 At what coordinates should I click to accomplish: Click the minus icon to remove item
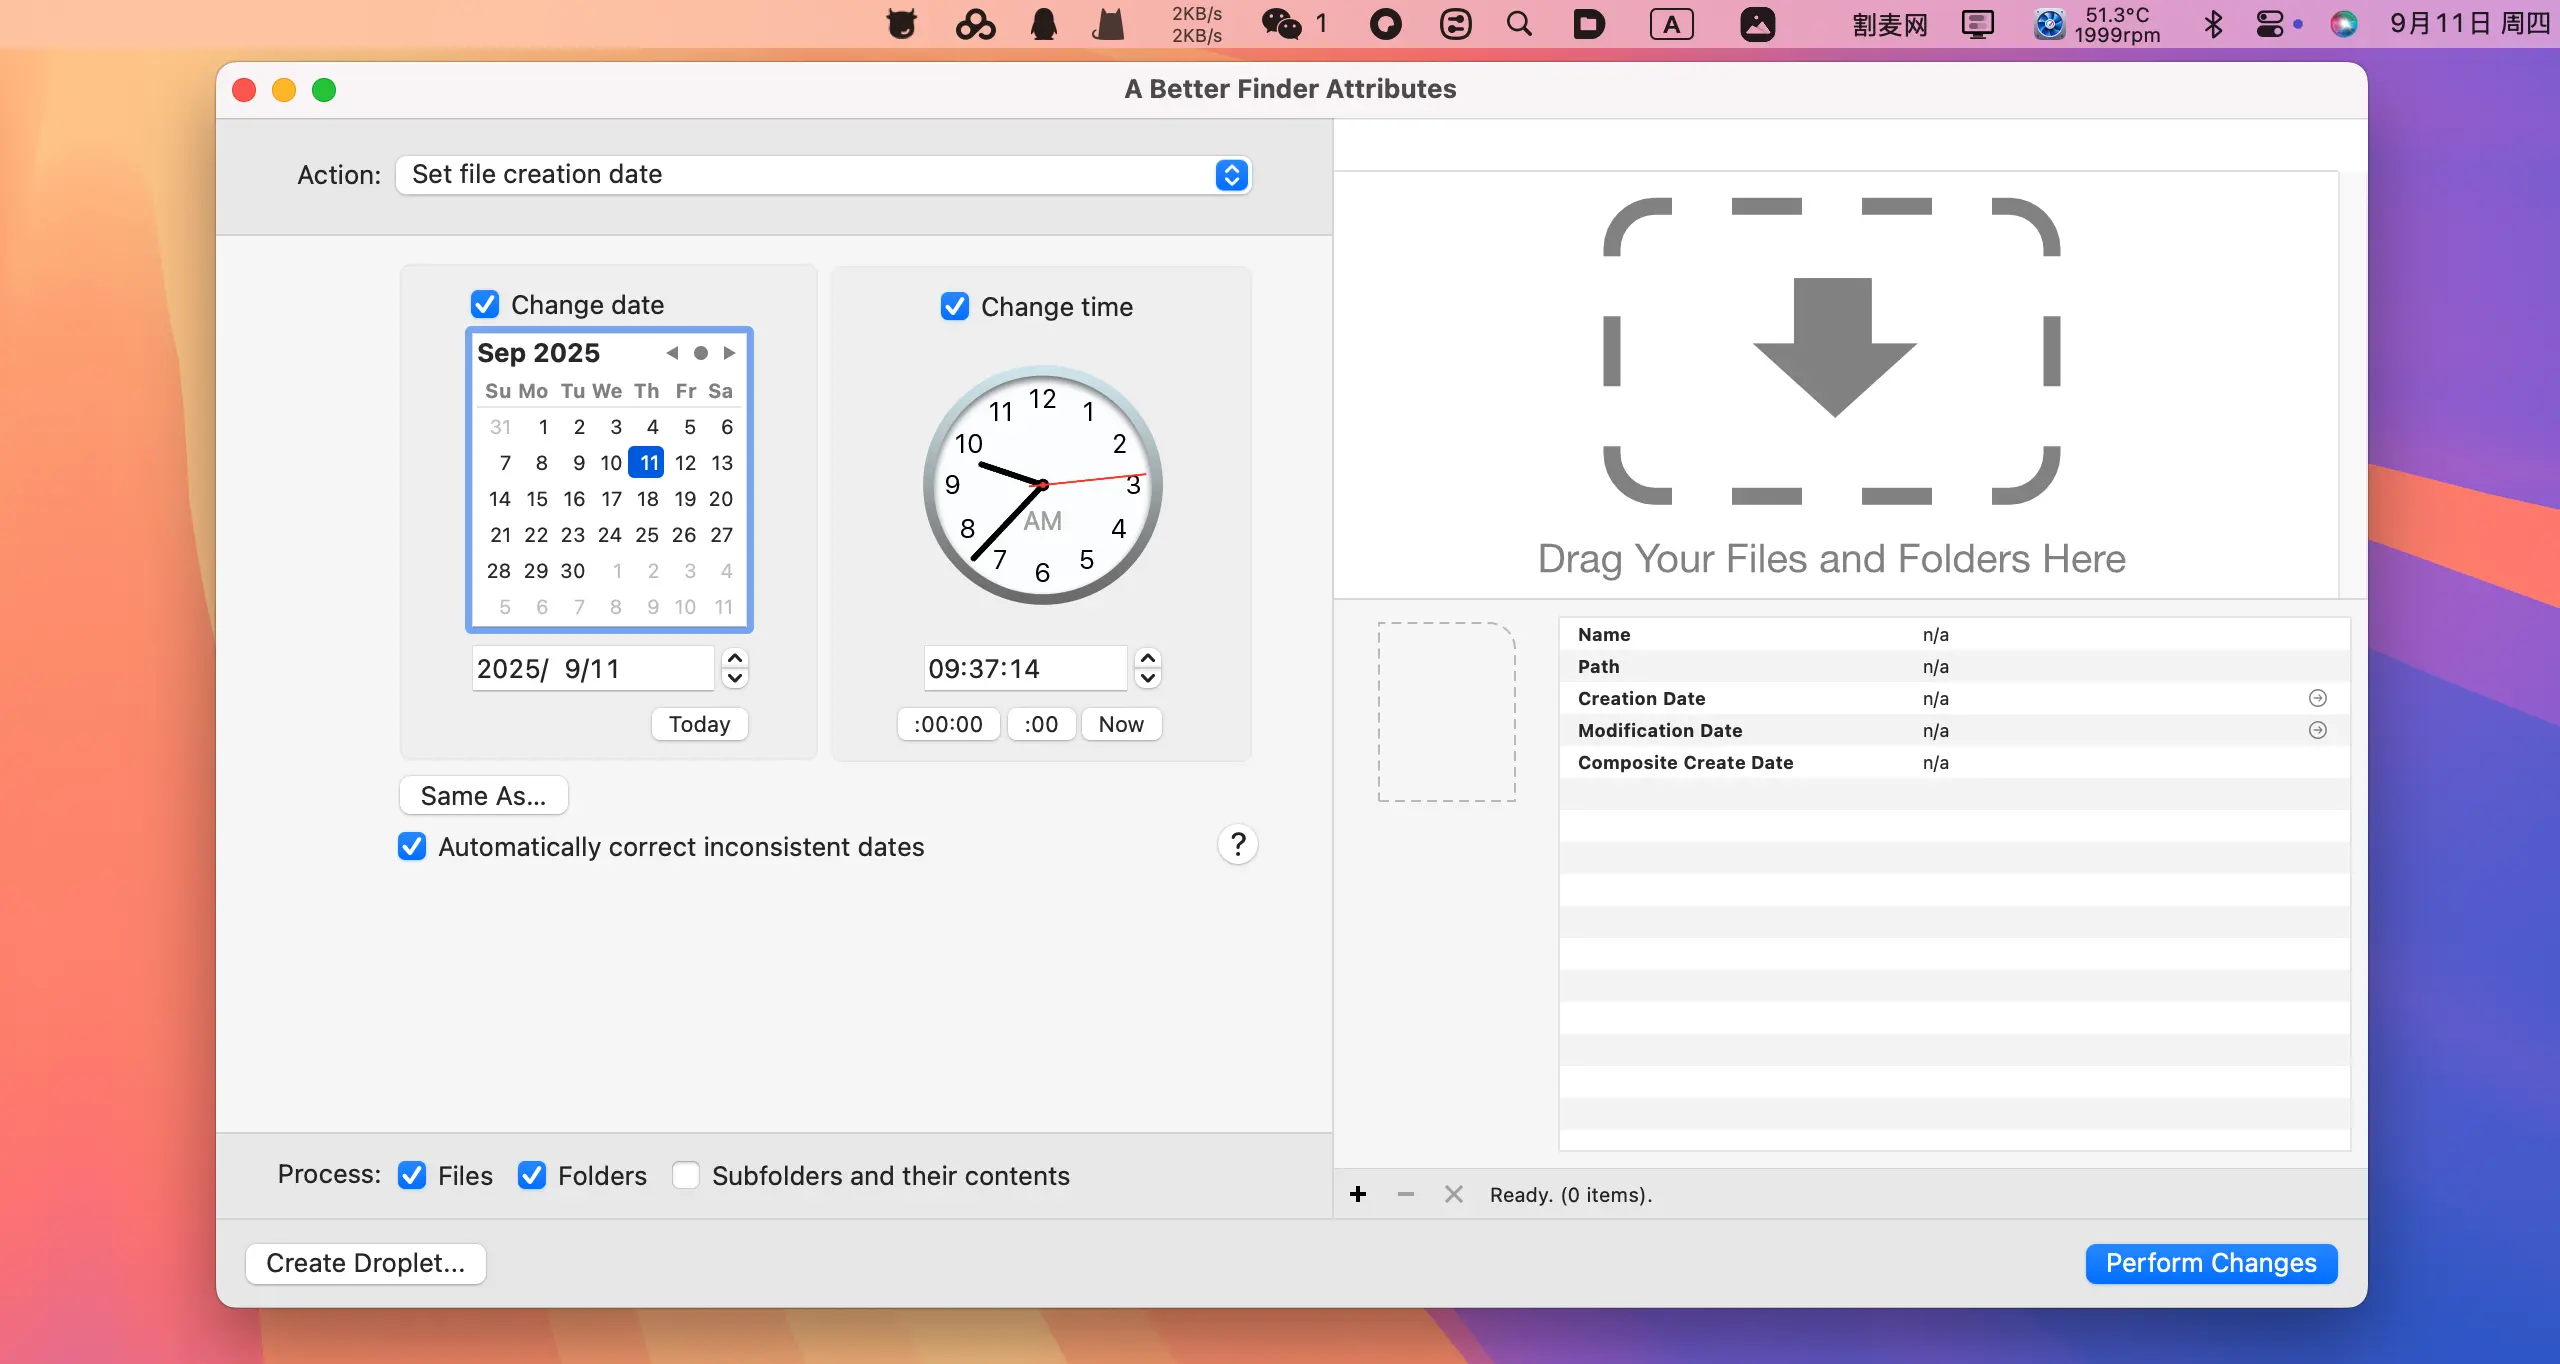[1406, 1194]
